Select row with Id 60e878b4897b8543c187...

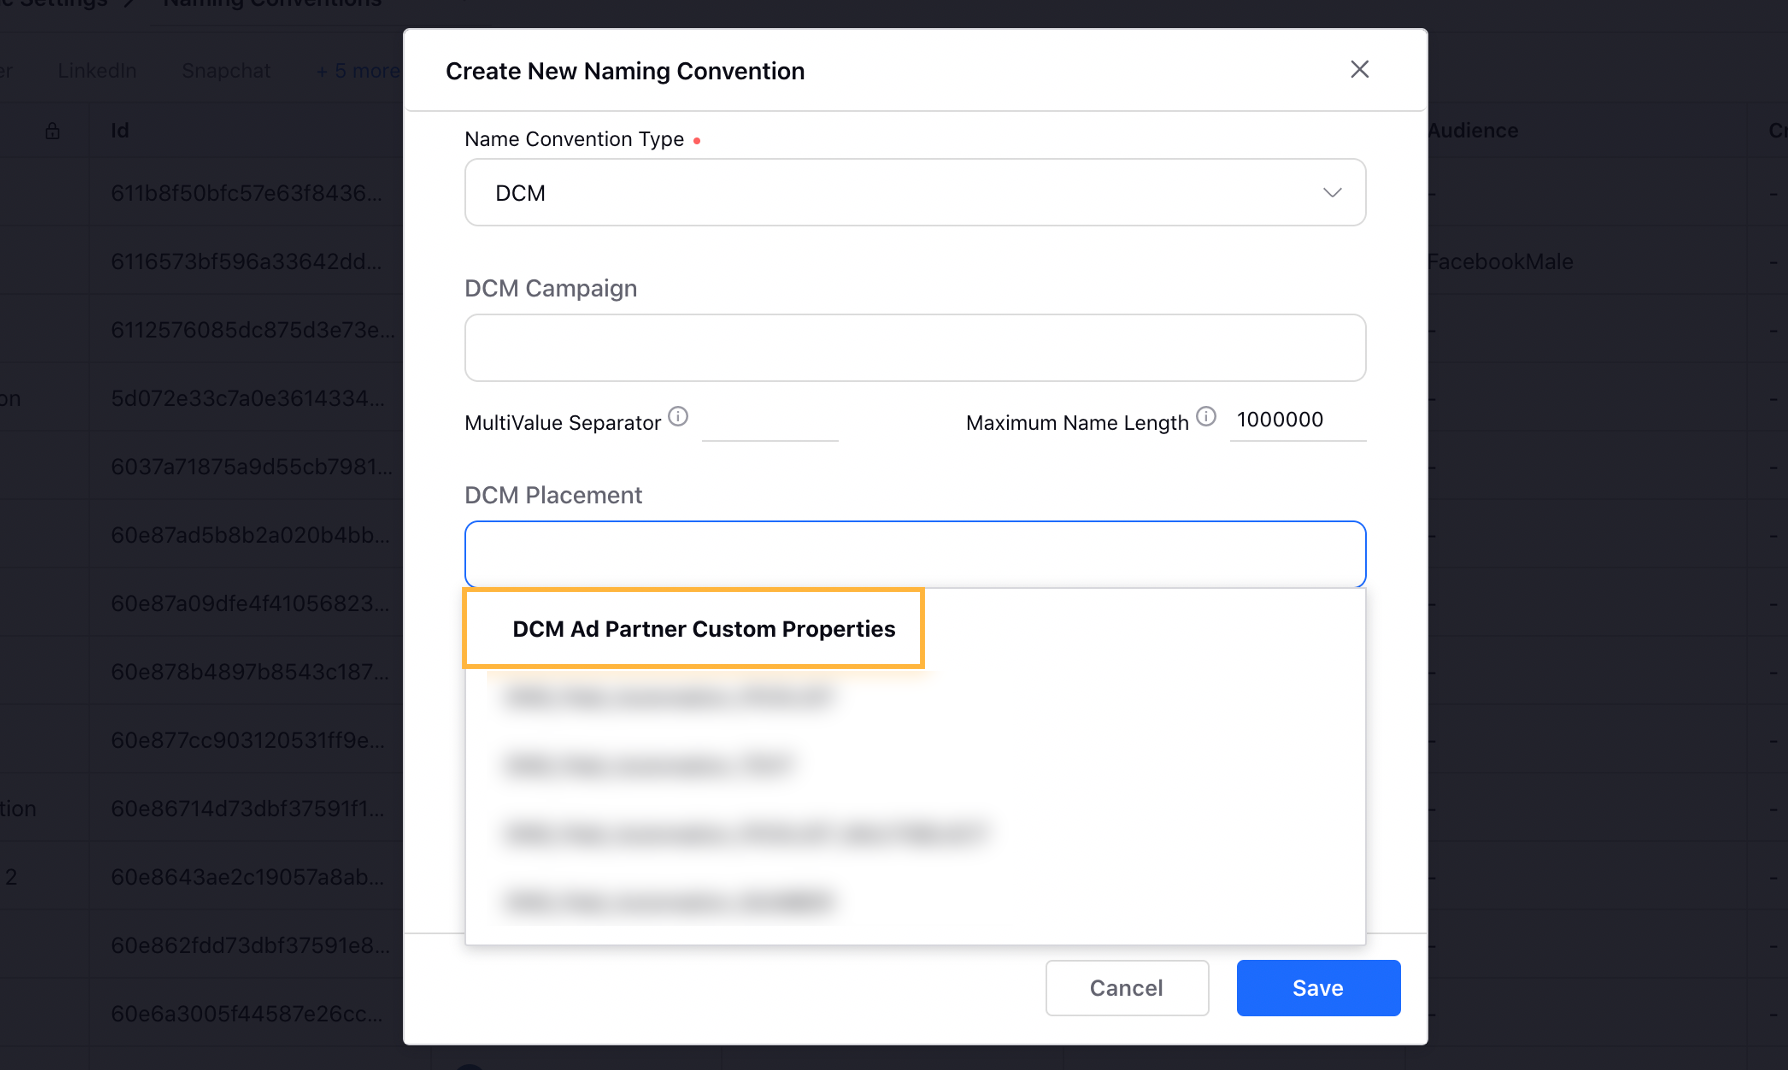[250, 672]
